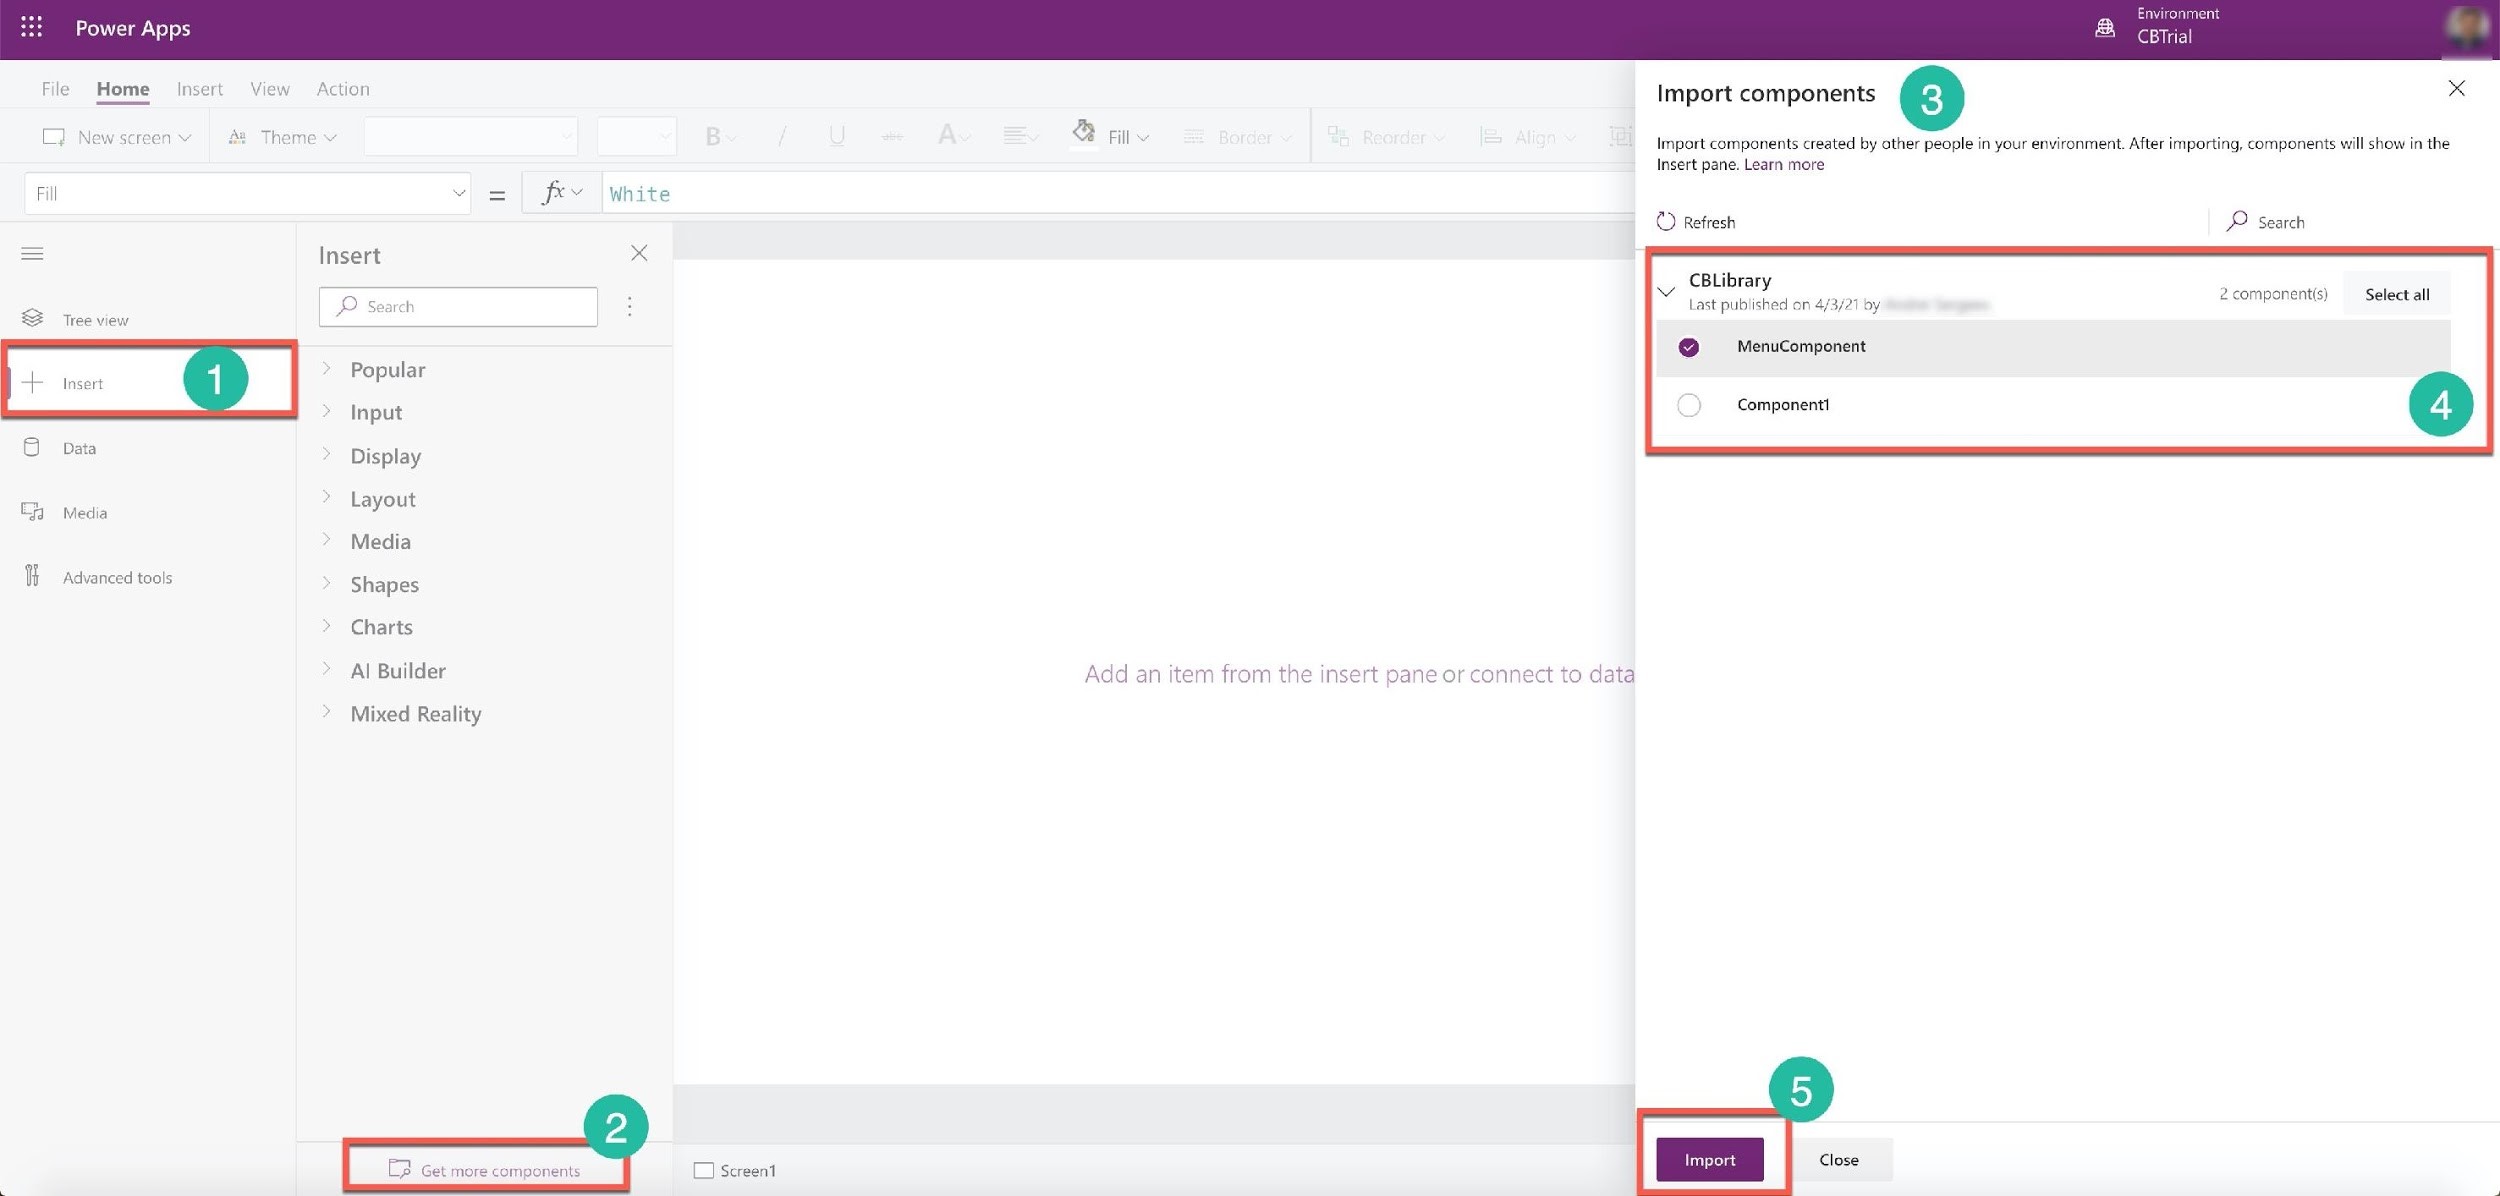The width and height of the screenshot is (2500, 1196).
Task: Open the Data cylinder icon
Action: pyautogui.click(x=32, y=447)
